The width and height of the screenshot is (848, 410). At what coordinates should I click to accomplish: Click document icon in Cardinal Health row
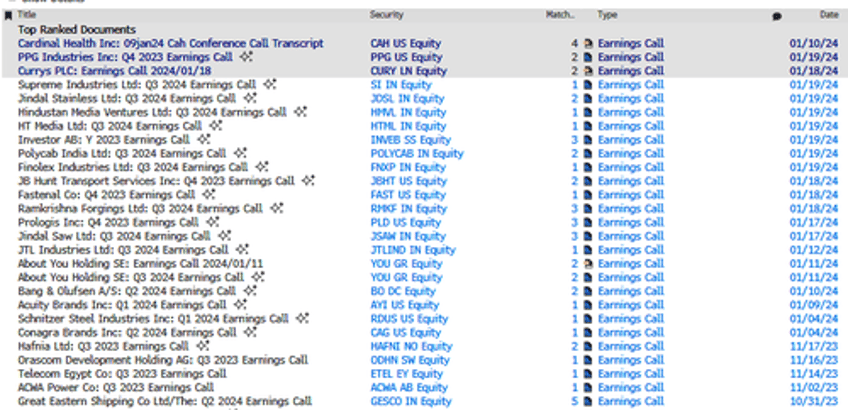pyautogui.click(x=588, y=43)
